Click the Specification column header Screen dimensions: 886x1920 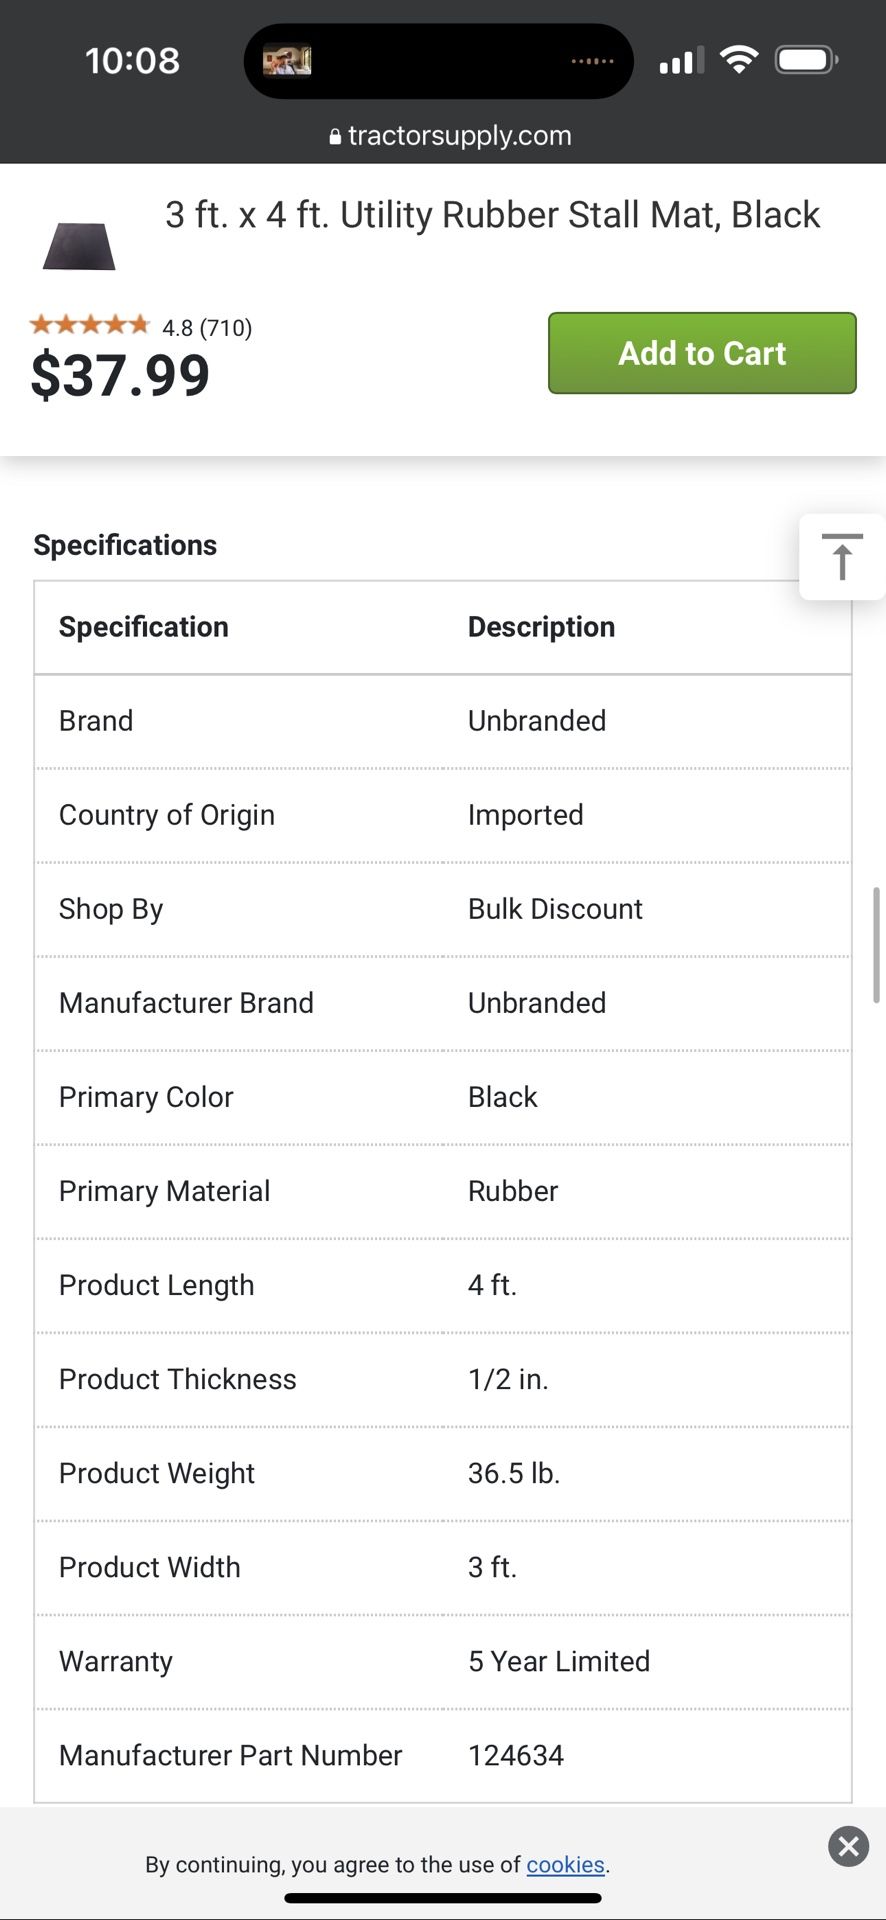[x=143, y=627]
